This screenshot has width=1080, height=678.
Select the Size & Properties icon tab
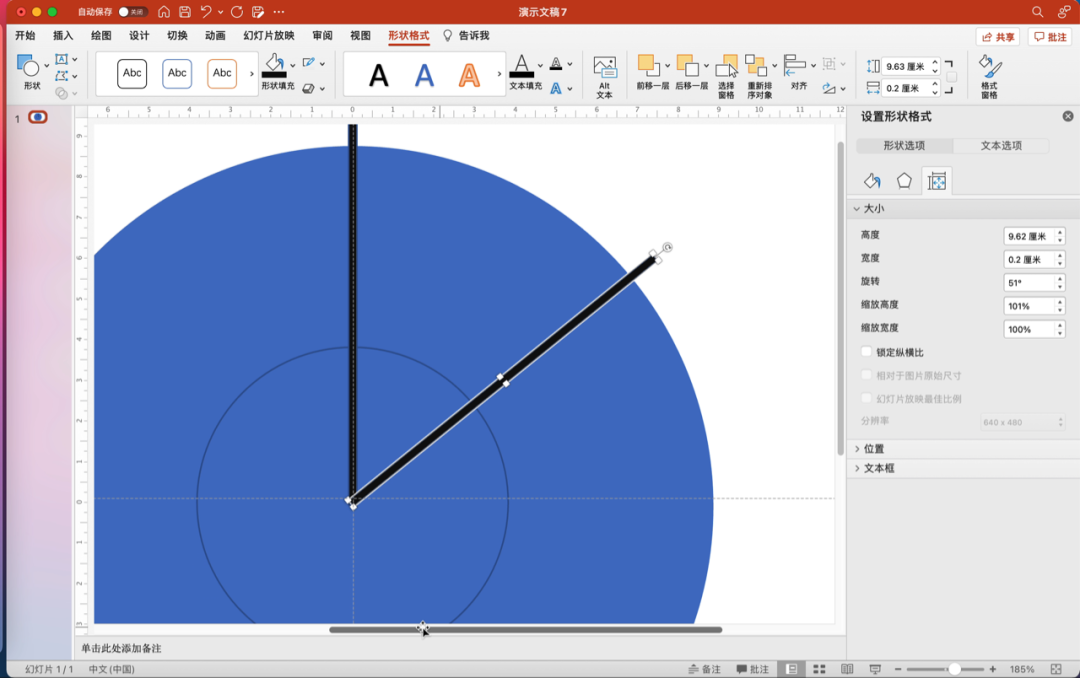coord(937,181)
